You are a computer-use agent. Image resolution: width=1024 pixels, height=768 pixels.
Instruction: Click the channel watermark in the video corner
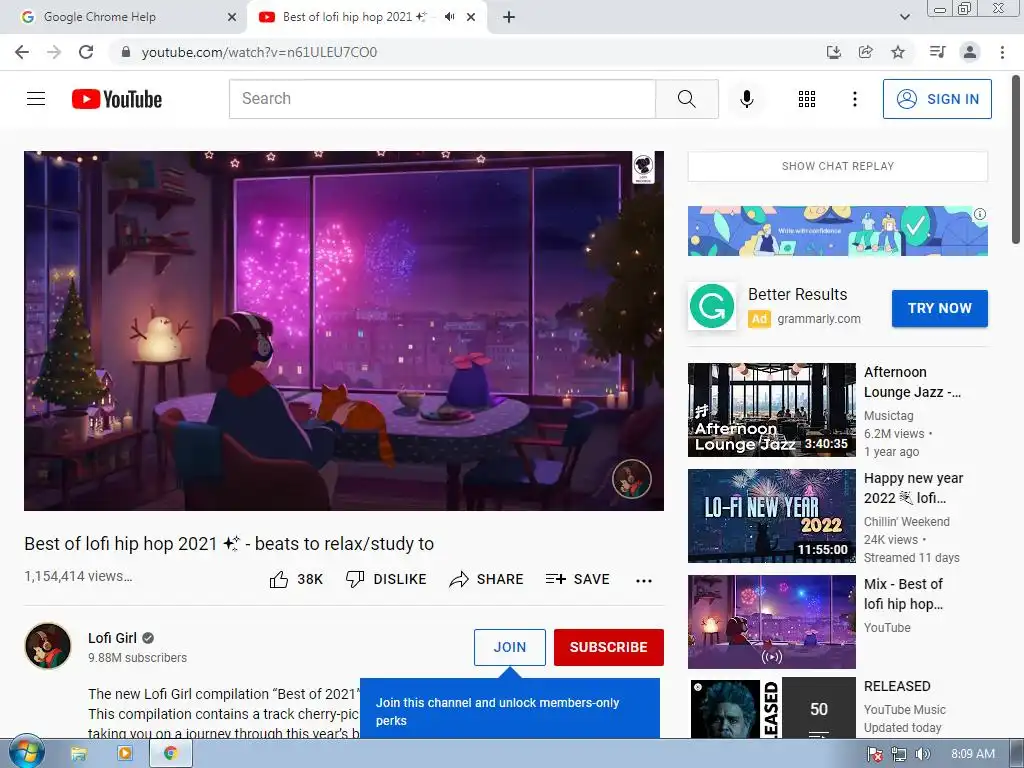pyautogui.click(x=631, y=479)
